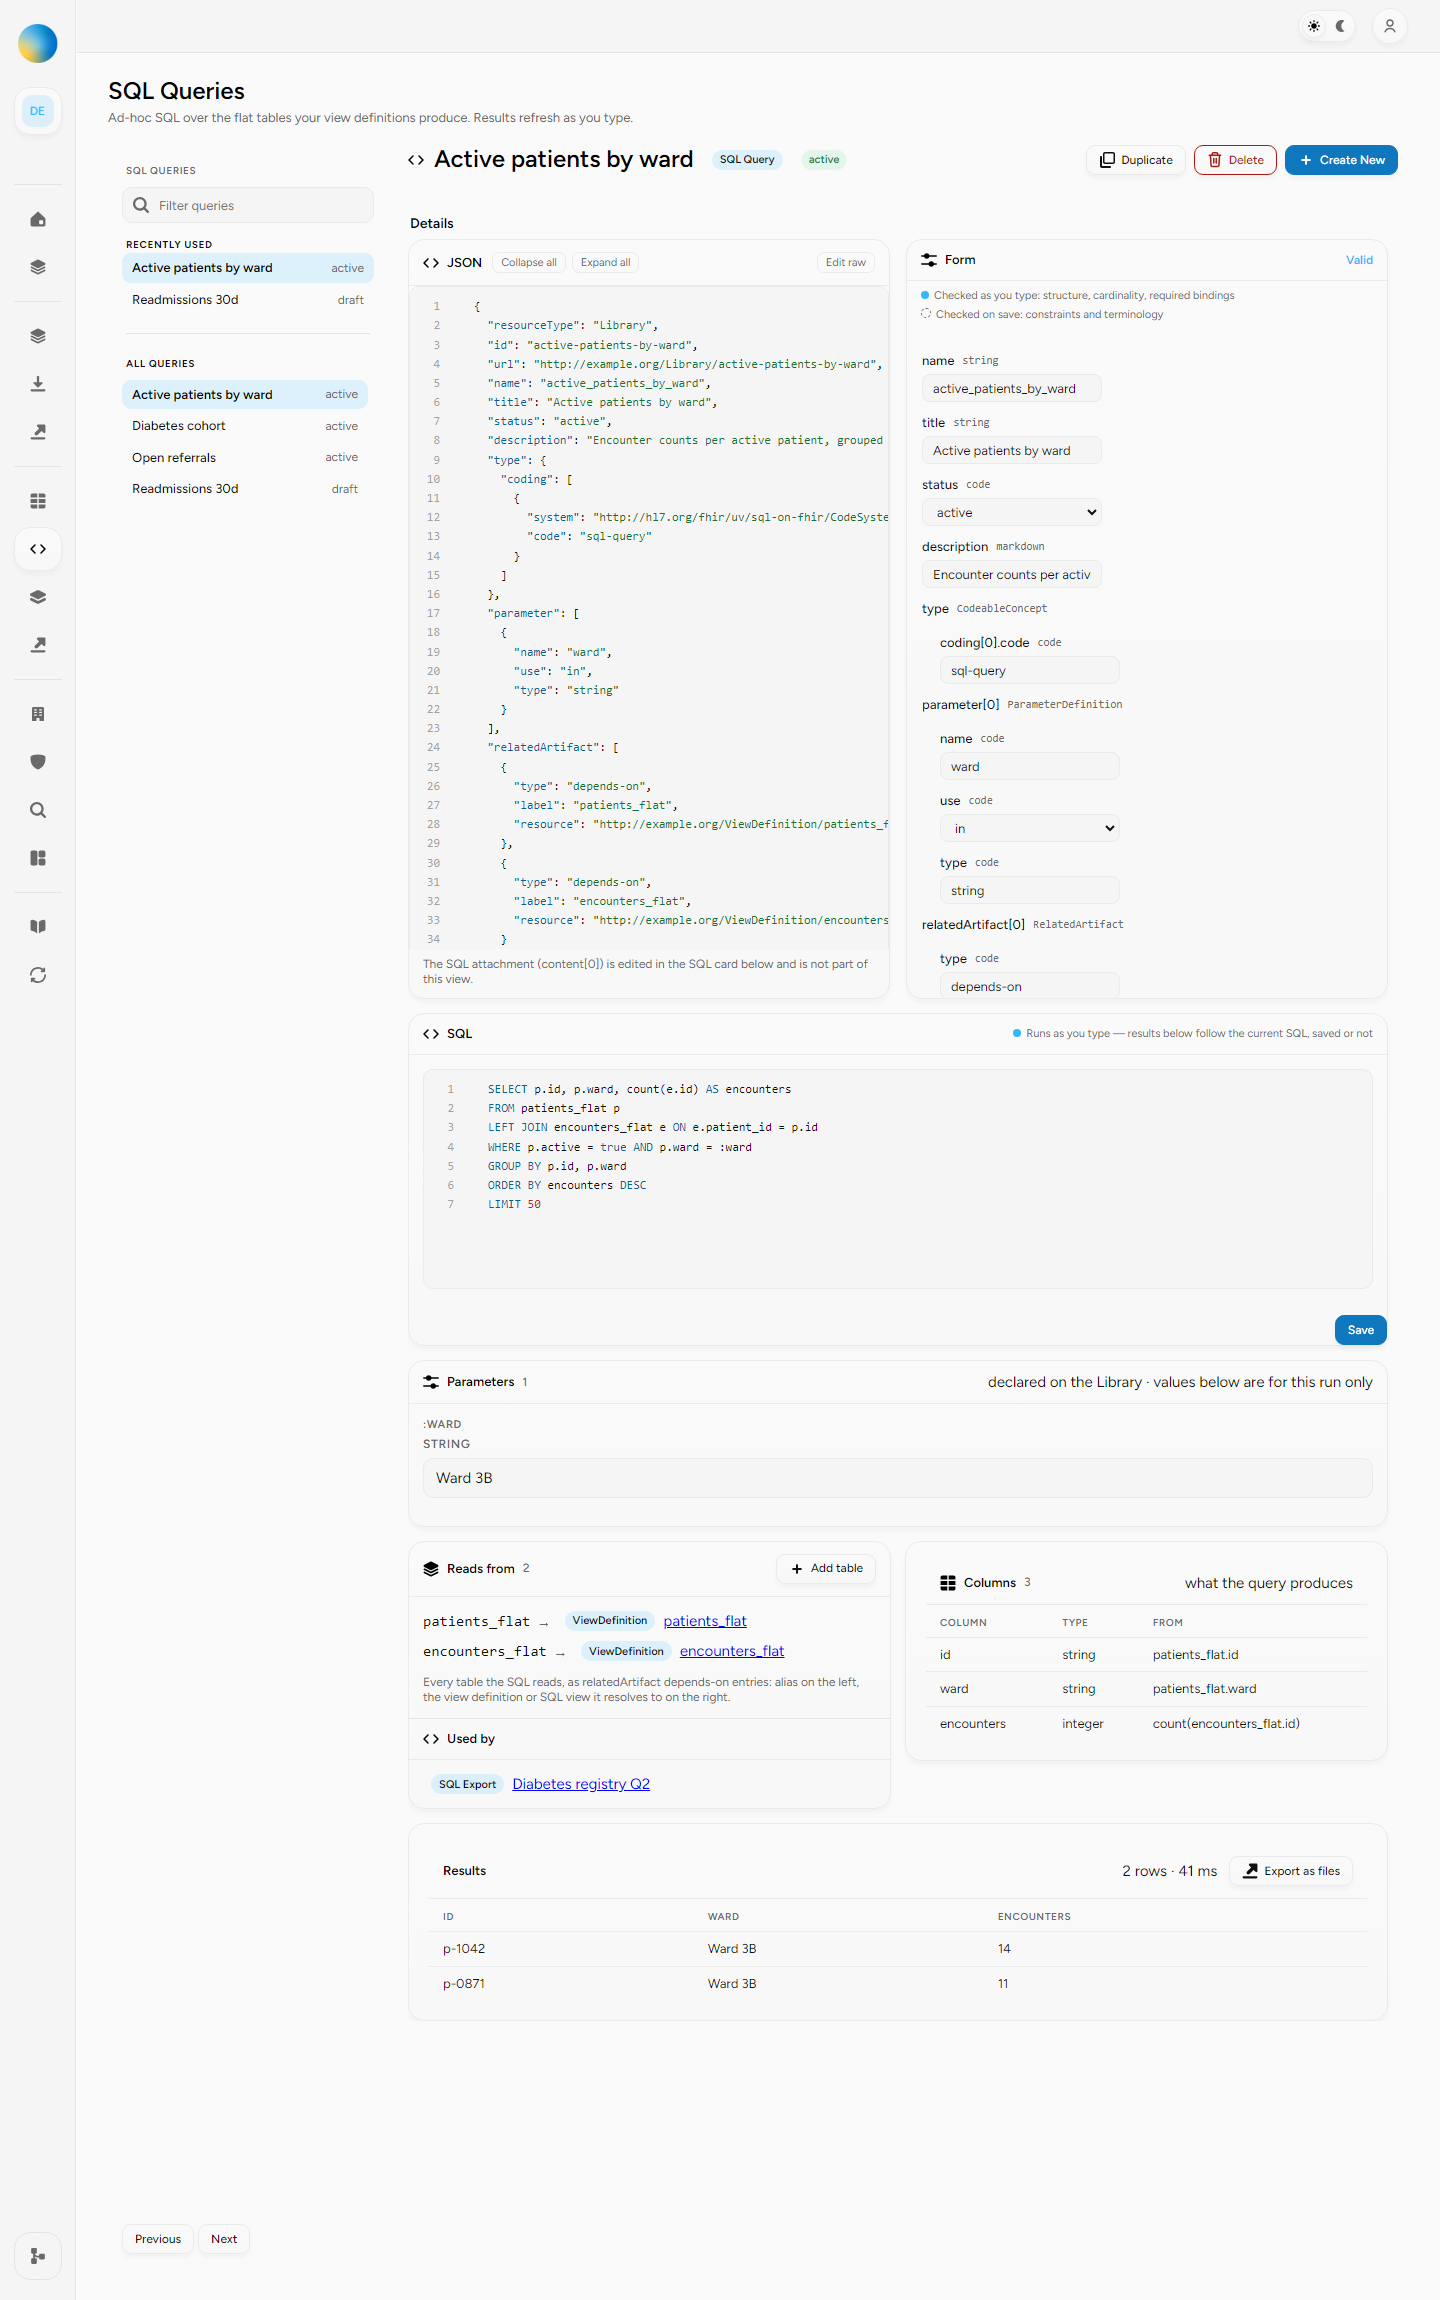Select the highlighted code brackets sidebar icon
1440x2300 pixels.
tap(38, 549)
